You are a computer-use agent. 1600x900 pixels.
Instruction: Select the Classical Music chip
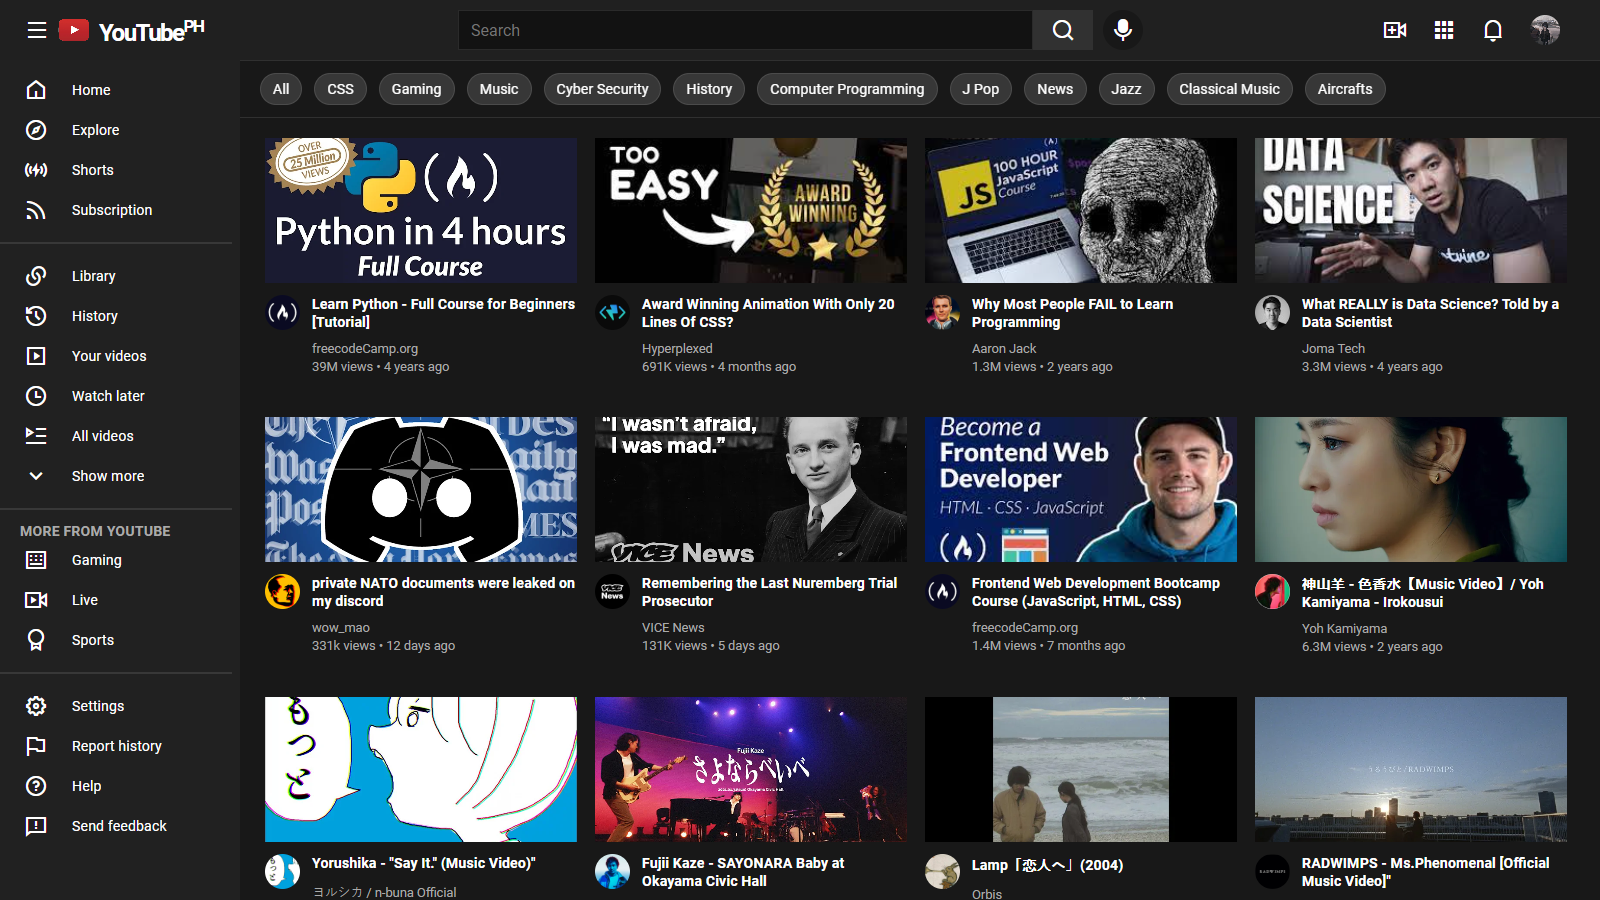point(1229,89)
